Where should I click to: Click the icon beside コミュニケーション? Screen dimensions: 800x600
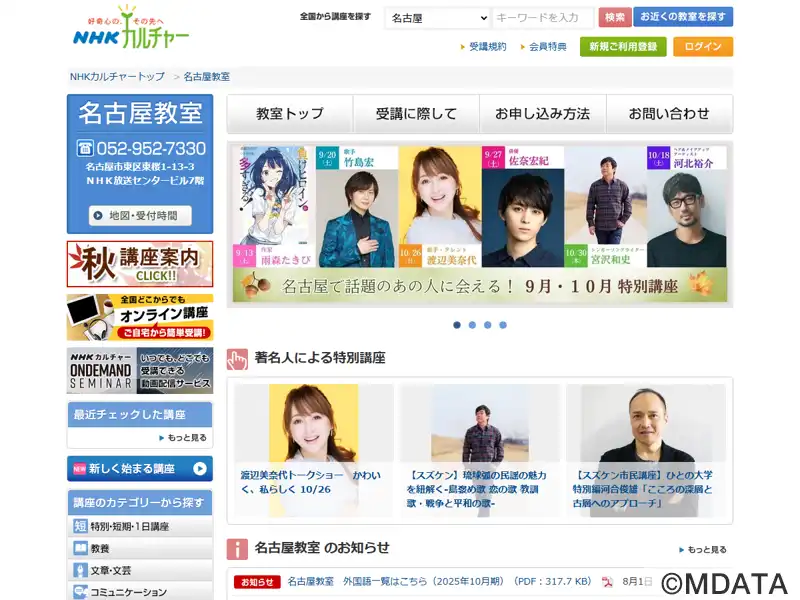pos(80,592)
